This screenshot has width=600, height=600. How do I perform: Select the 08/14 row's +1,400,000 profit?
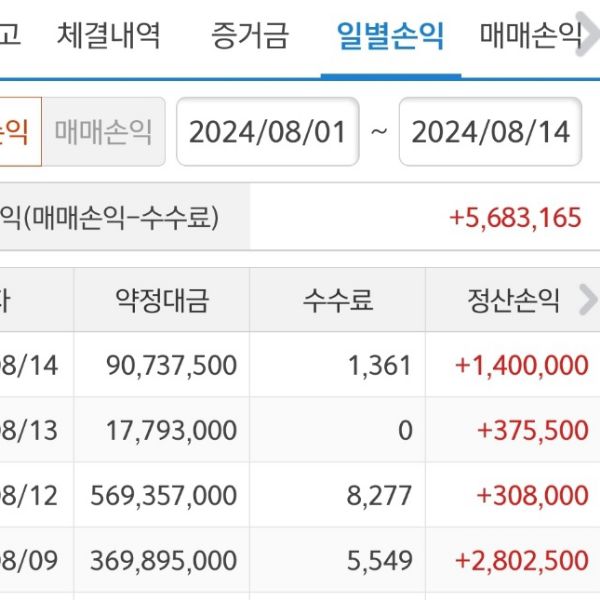pyautogui.click(x=521, y=365)
